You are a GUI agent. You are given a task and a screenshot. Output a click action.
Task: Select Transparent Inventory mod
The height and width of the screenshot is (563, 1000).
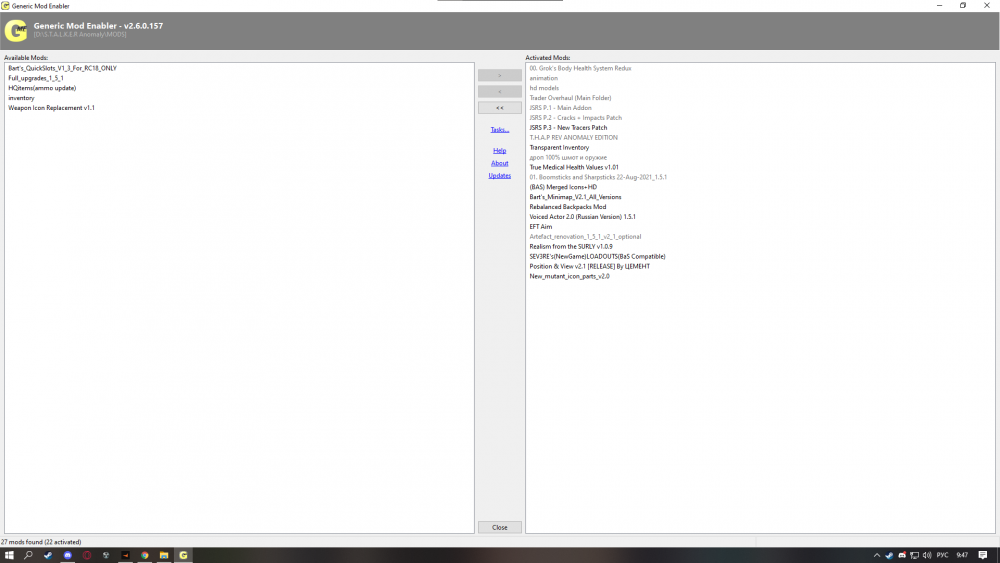(x=559, y=147)
